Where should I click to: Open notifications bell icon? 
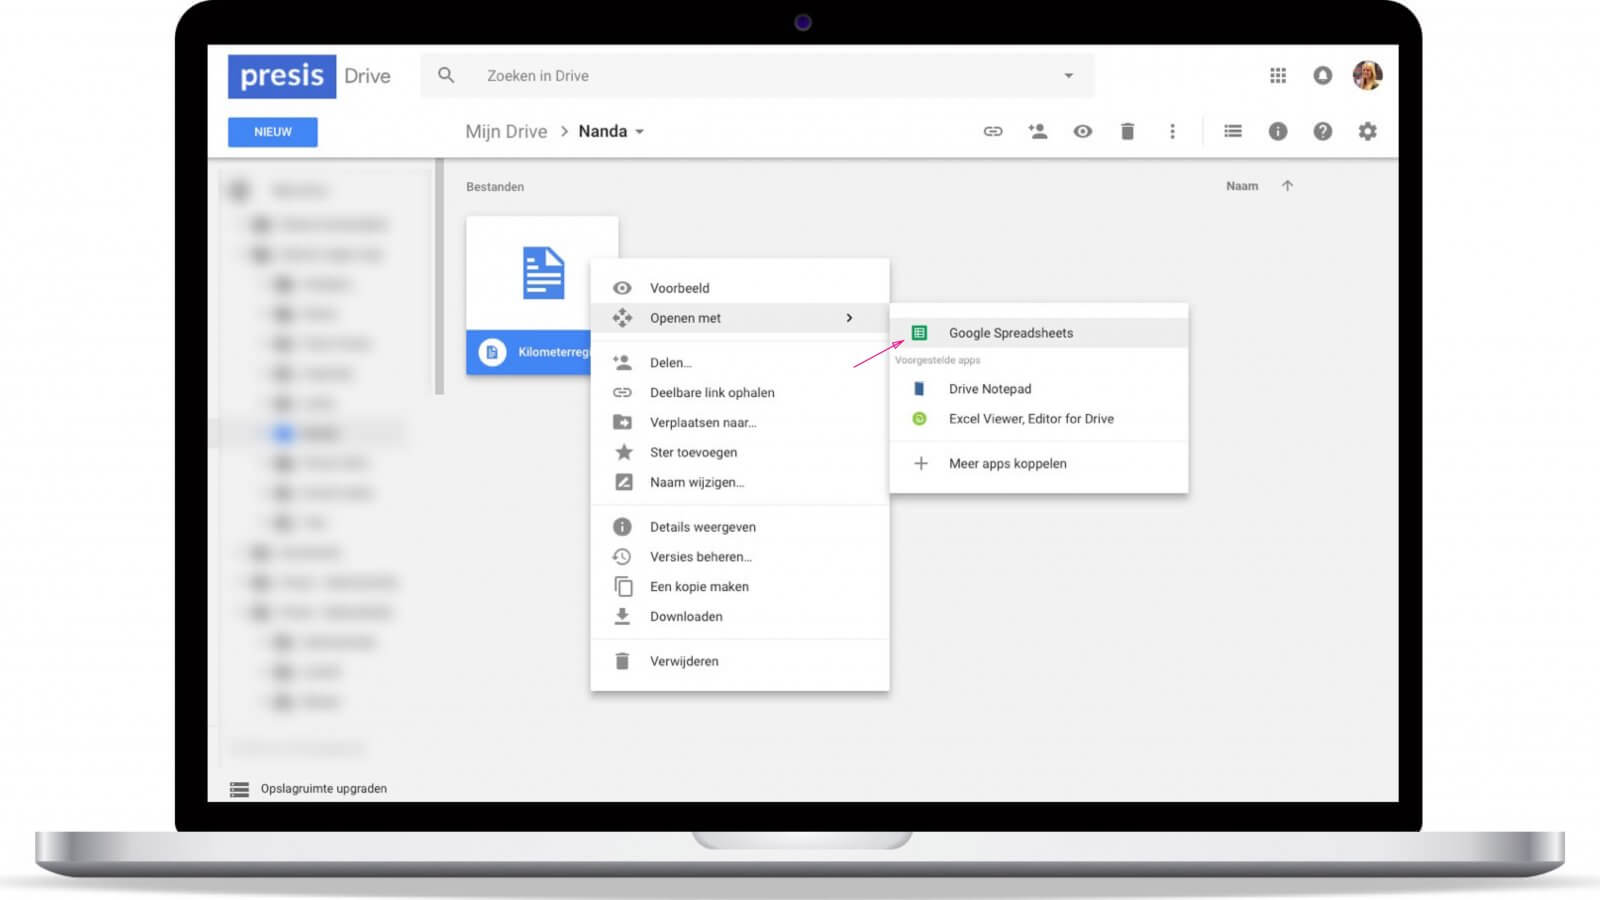1322,75
